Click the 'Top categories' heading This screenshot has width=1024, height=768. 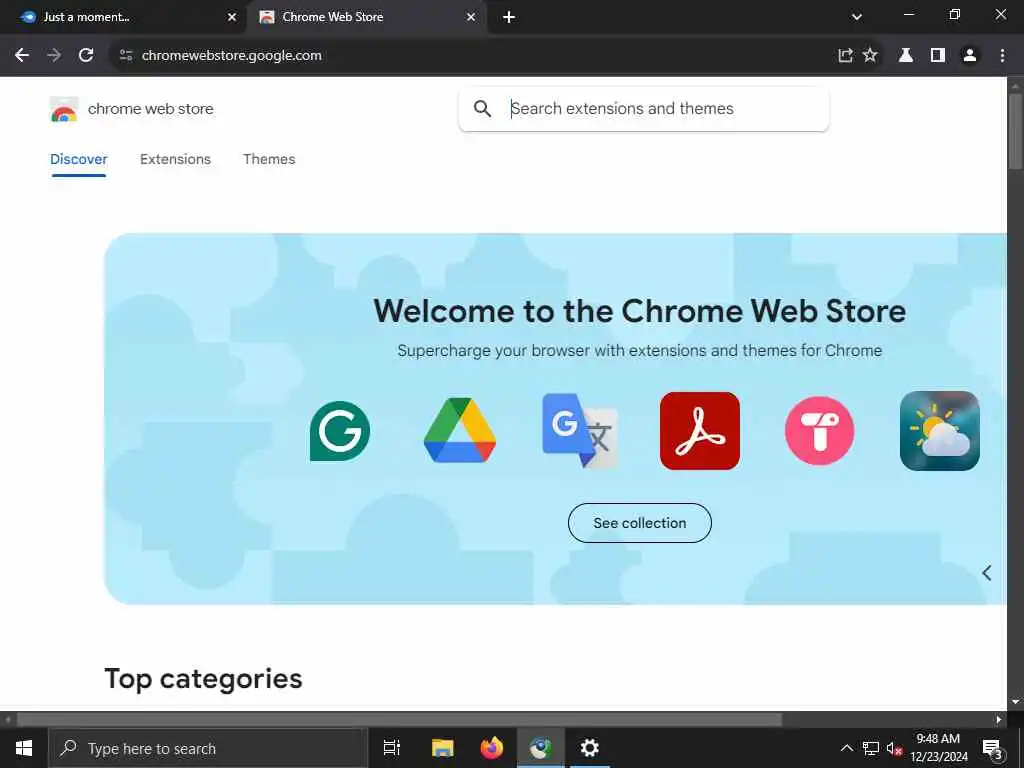(x=203, y=679)
